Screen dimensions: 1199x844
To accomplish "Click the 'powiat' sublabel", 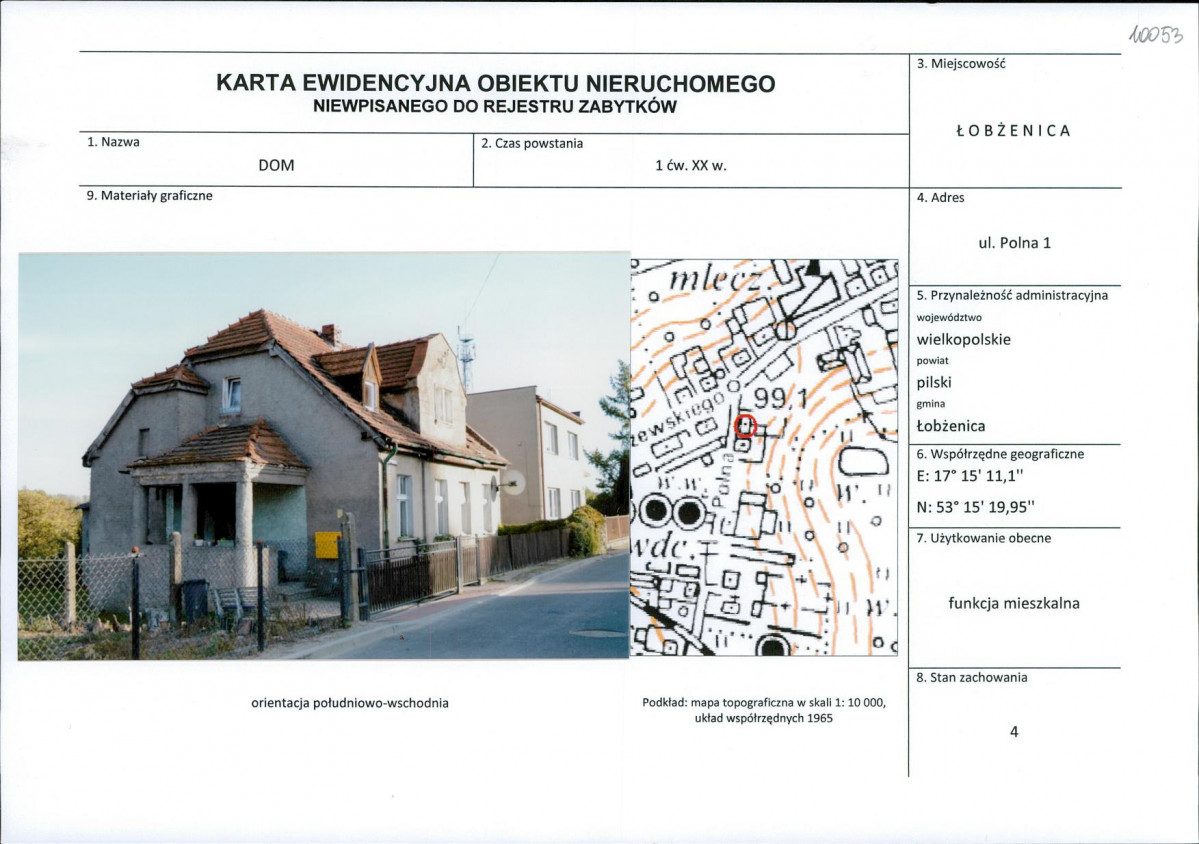I will pos(932,361).
